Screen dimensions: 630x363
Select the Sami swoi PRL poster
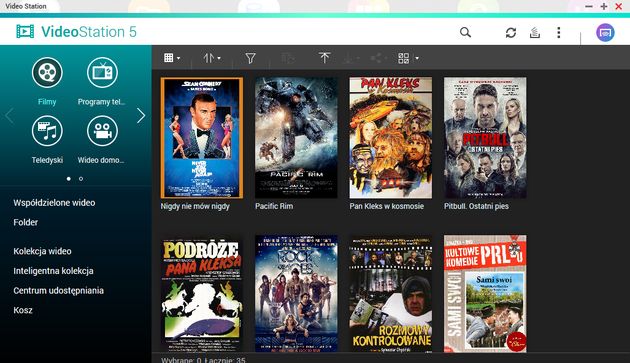pos(485,294)
